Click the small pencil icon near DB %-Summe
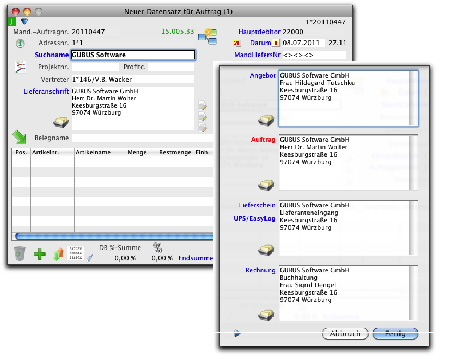The width and height of the screenshot is (456, 361). point(90,257)
